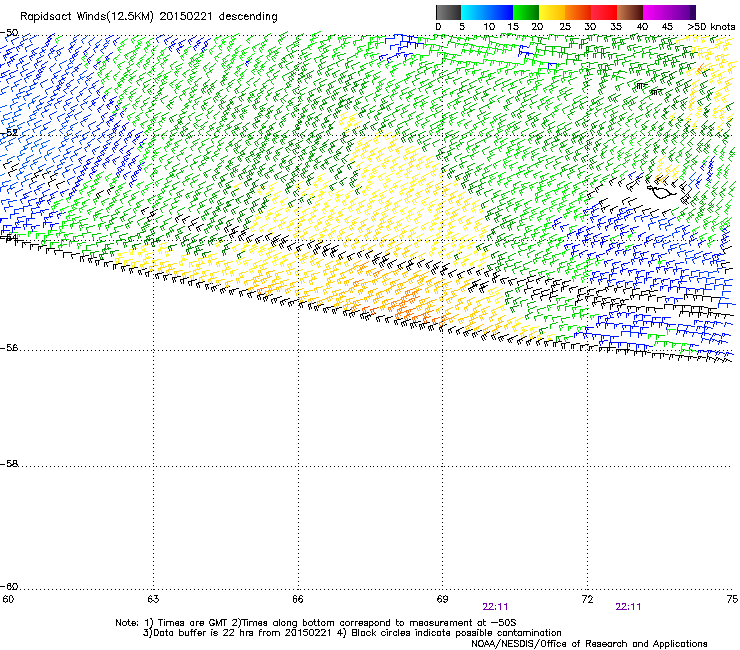
Task: Click the '75' longitude axis label
Action: click(732, 599)
